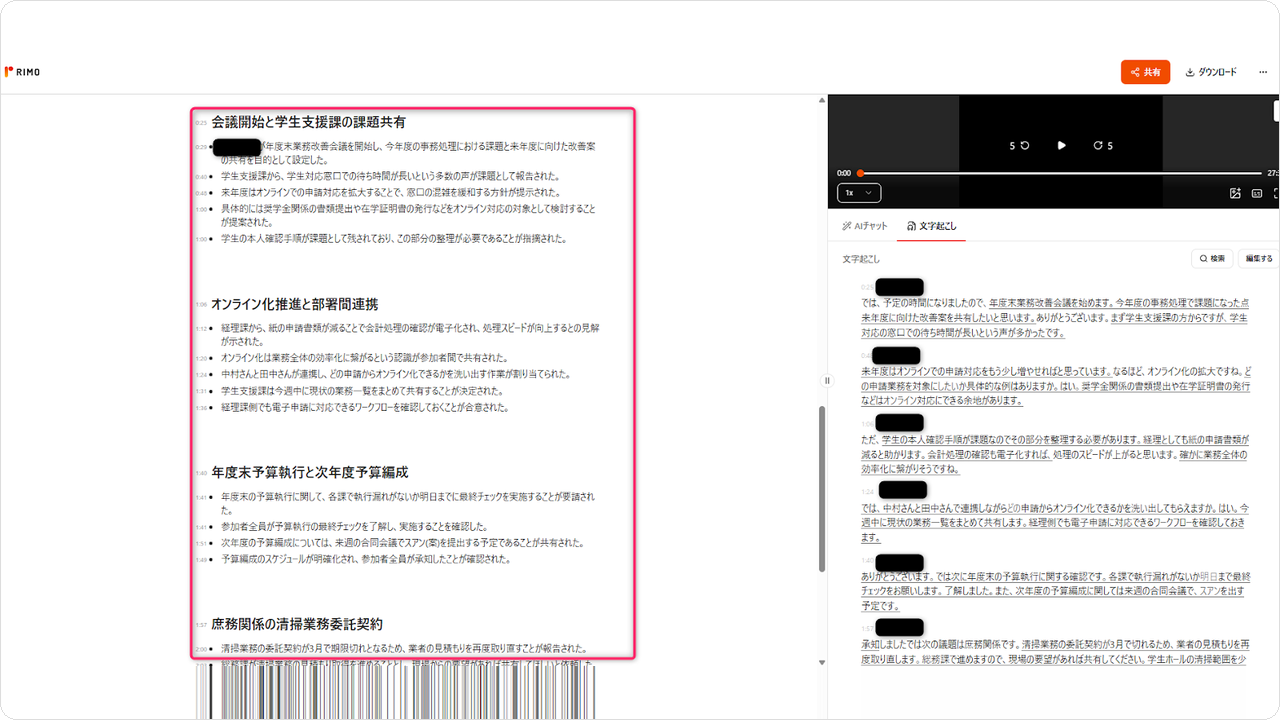Skip forward 5 seconds
This screenshot has height=720, width=1280.
click(1103, 145)
